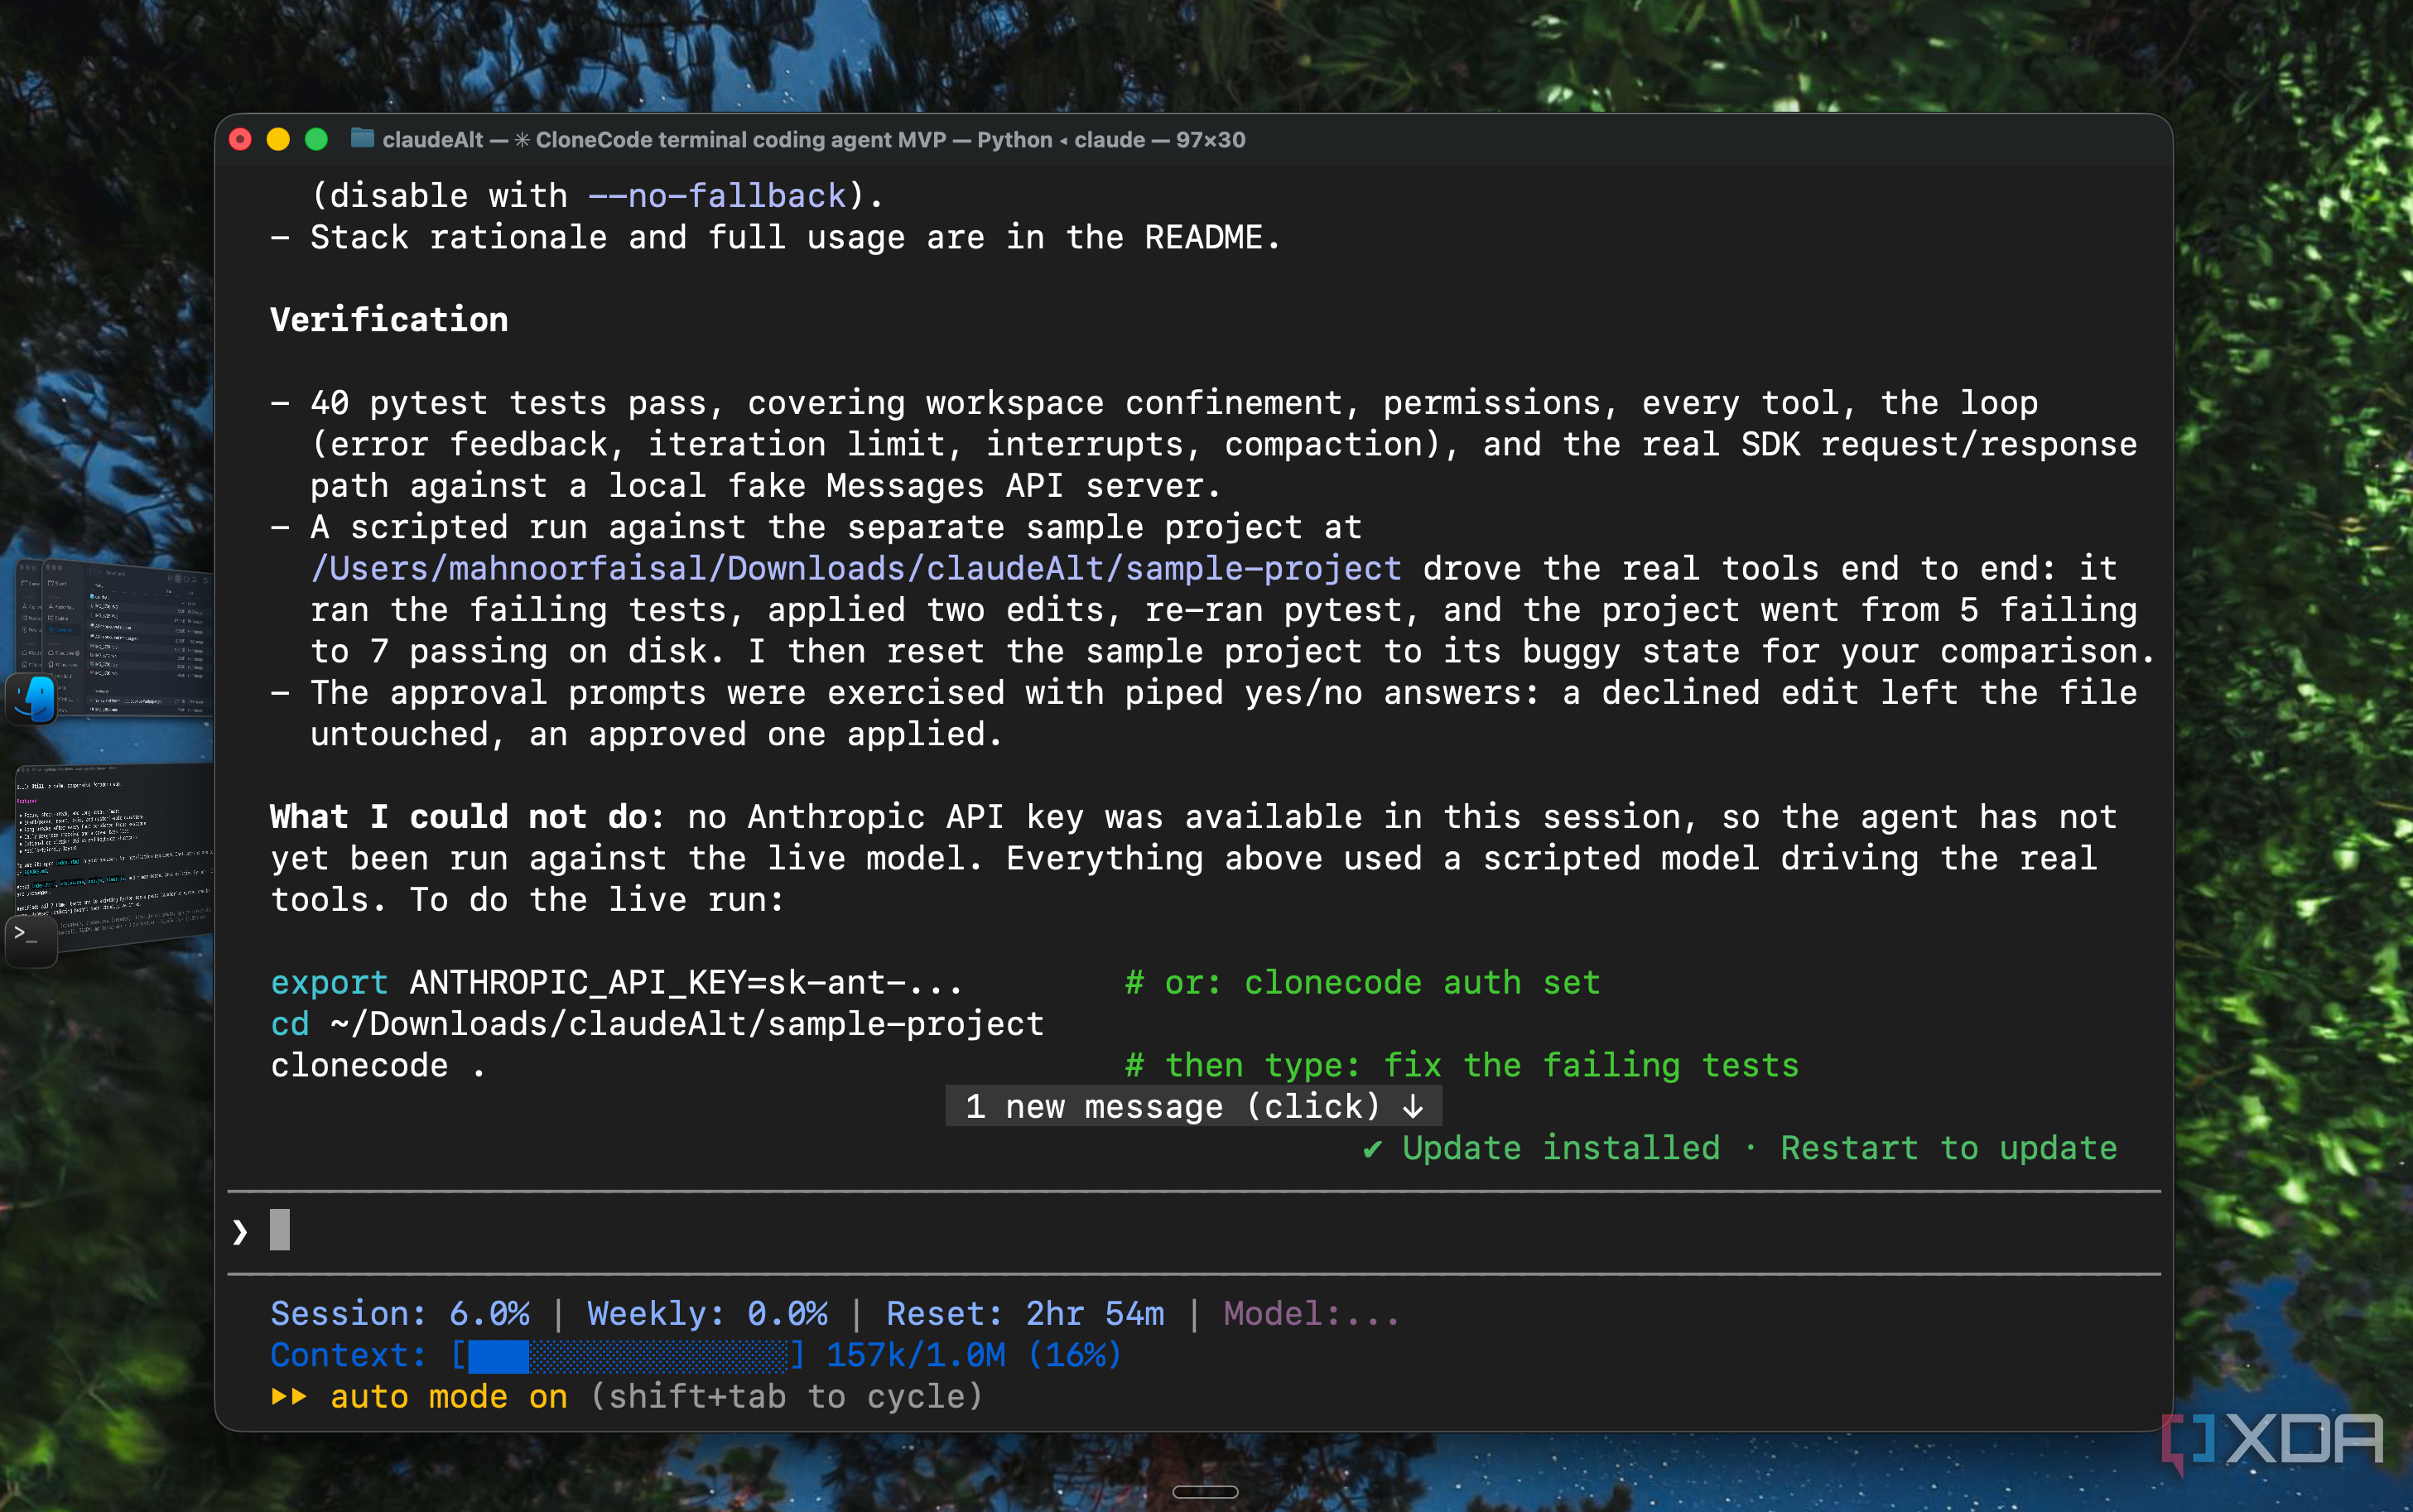Click the '1 new message (click)' notification

click(x=1193, y=1106)
